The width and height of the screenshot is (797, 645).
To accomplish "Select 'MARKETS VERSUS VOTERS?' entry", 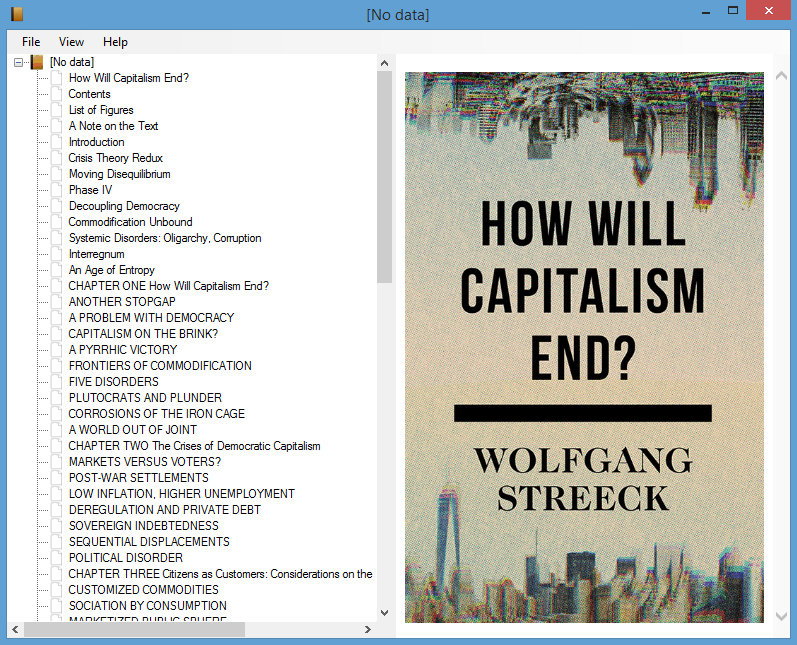I will pos(145,462).
